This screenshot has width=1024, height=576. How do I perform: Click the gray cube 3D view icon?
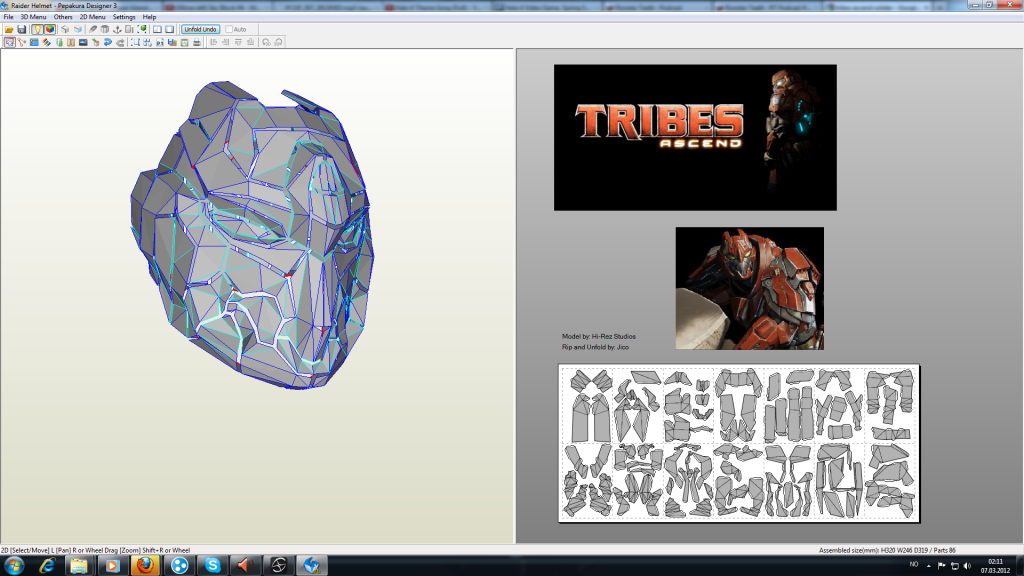coord(65,29)
